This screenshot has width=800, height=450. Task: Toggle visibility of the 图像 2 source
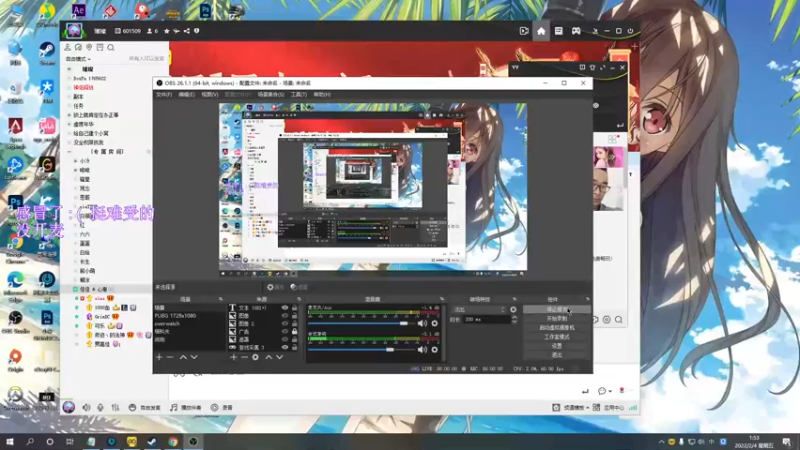pyautogui.click(x=285, y=323)
